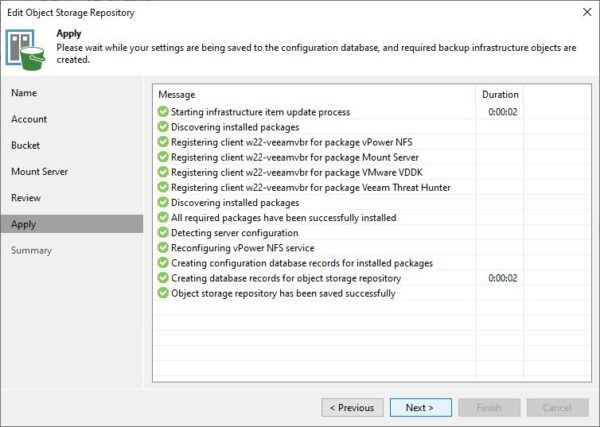The width and height of the screenshot is (600, 427).
Task: Select row Registering client for package VMware VDDK
Action: click(372, 172)
